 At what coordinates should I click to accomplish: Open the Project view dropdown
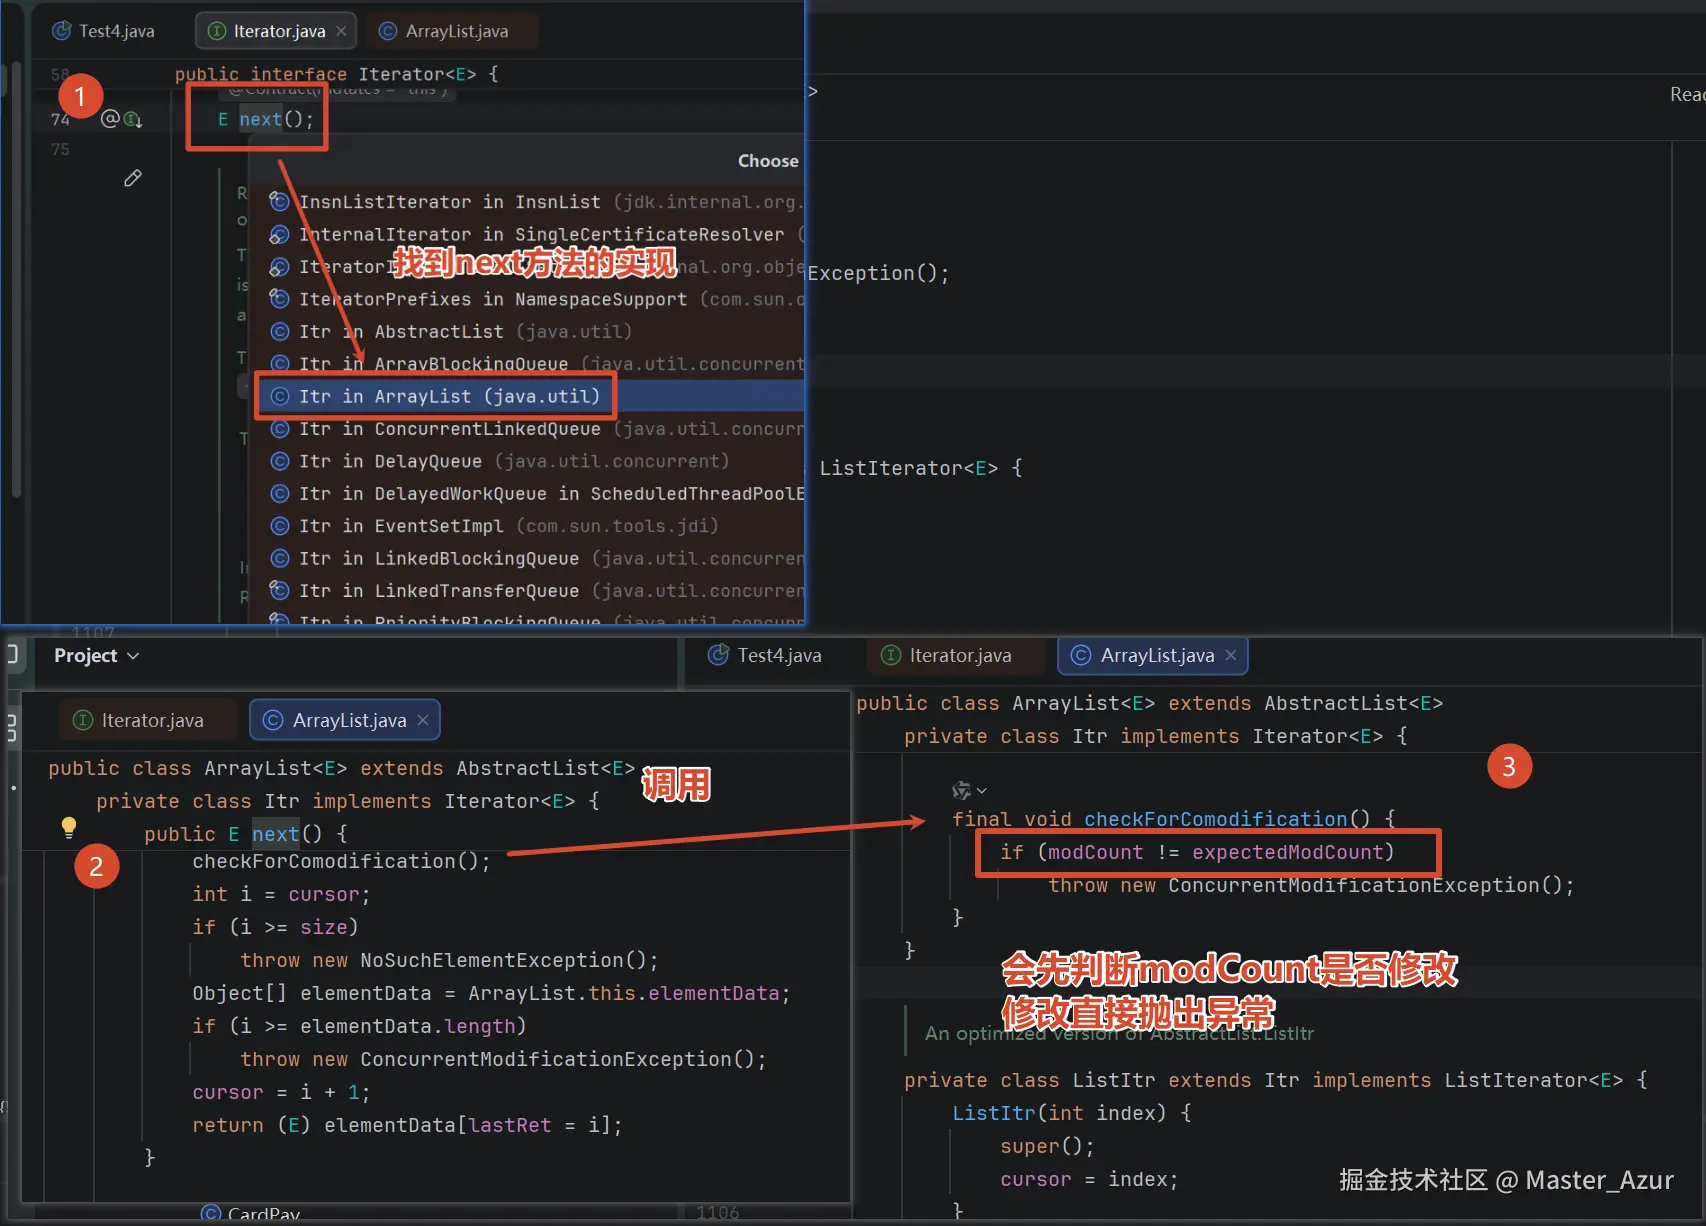click(96, 656)
